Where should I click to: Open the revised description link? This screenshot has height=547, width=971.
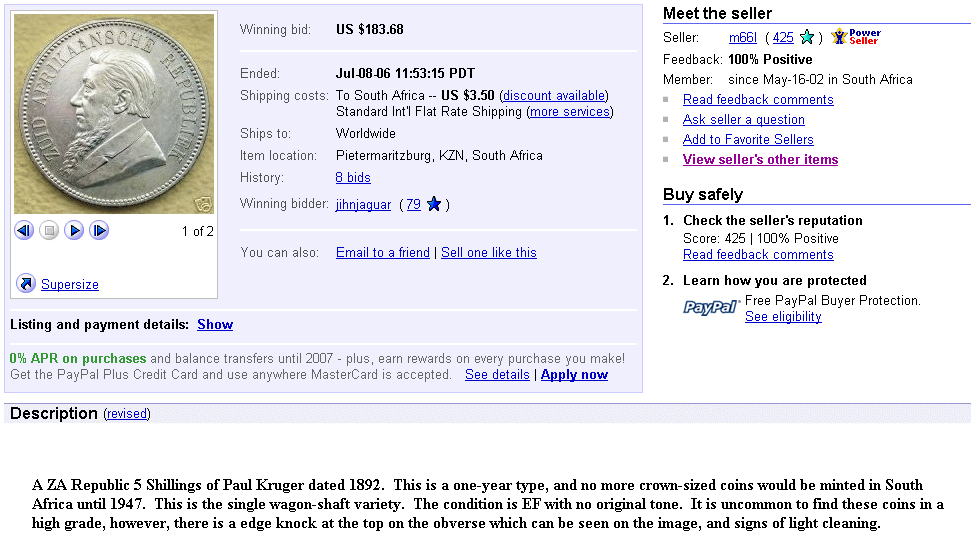coord(127,414)
